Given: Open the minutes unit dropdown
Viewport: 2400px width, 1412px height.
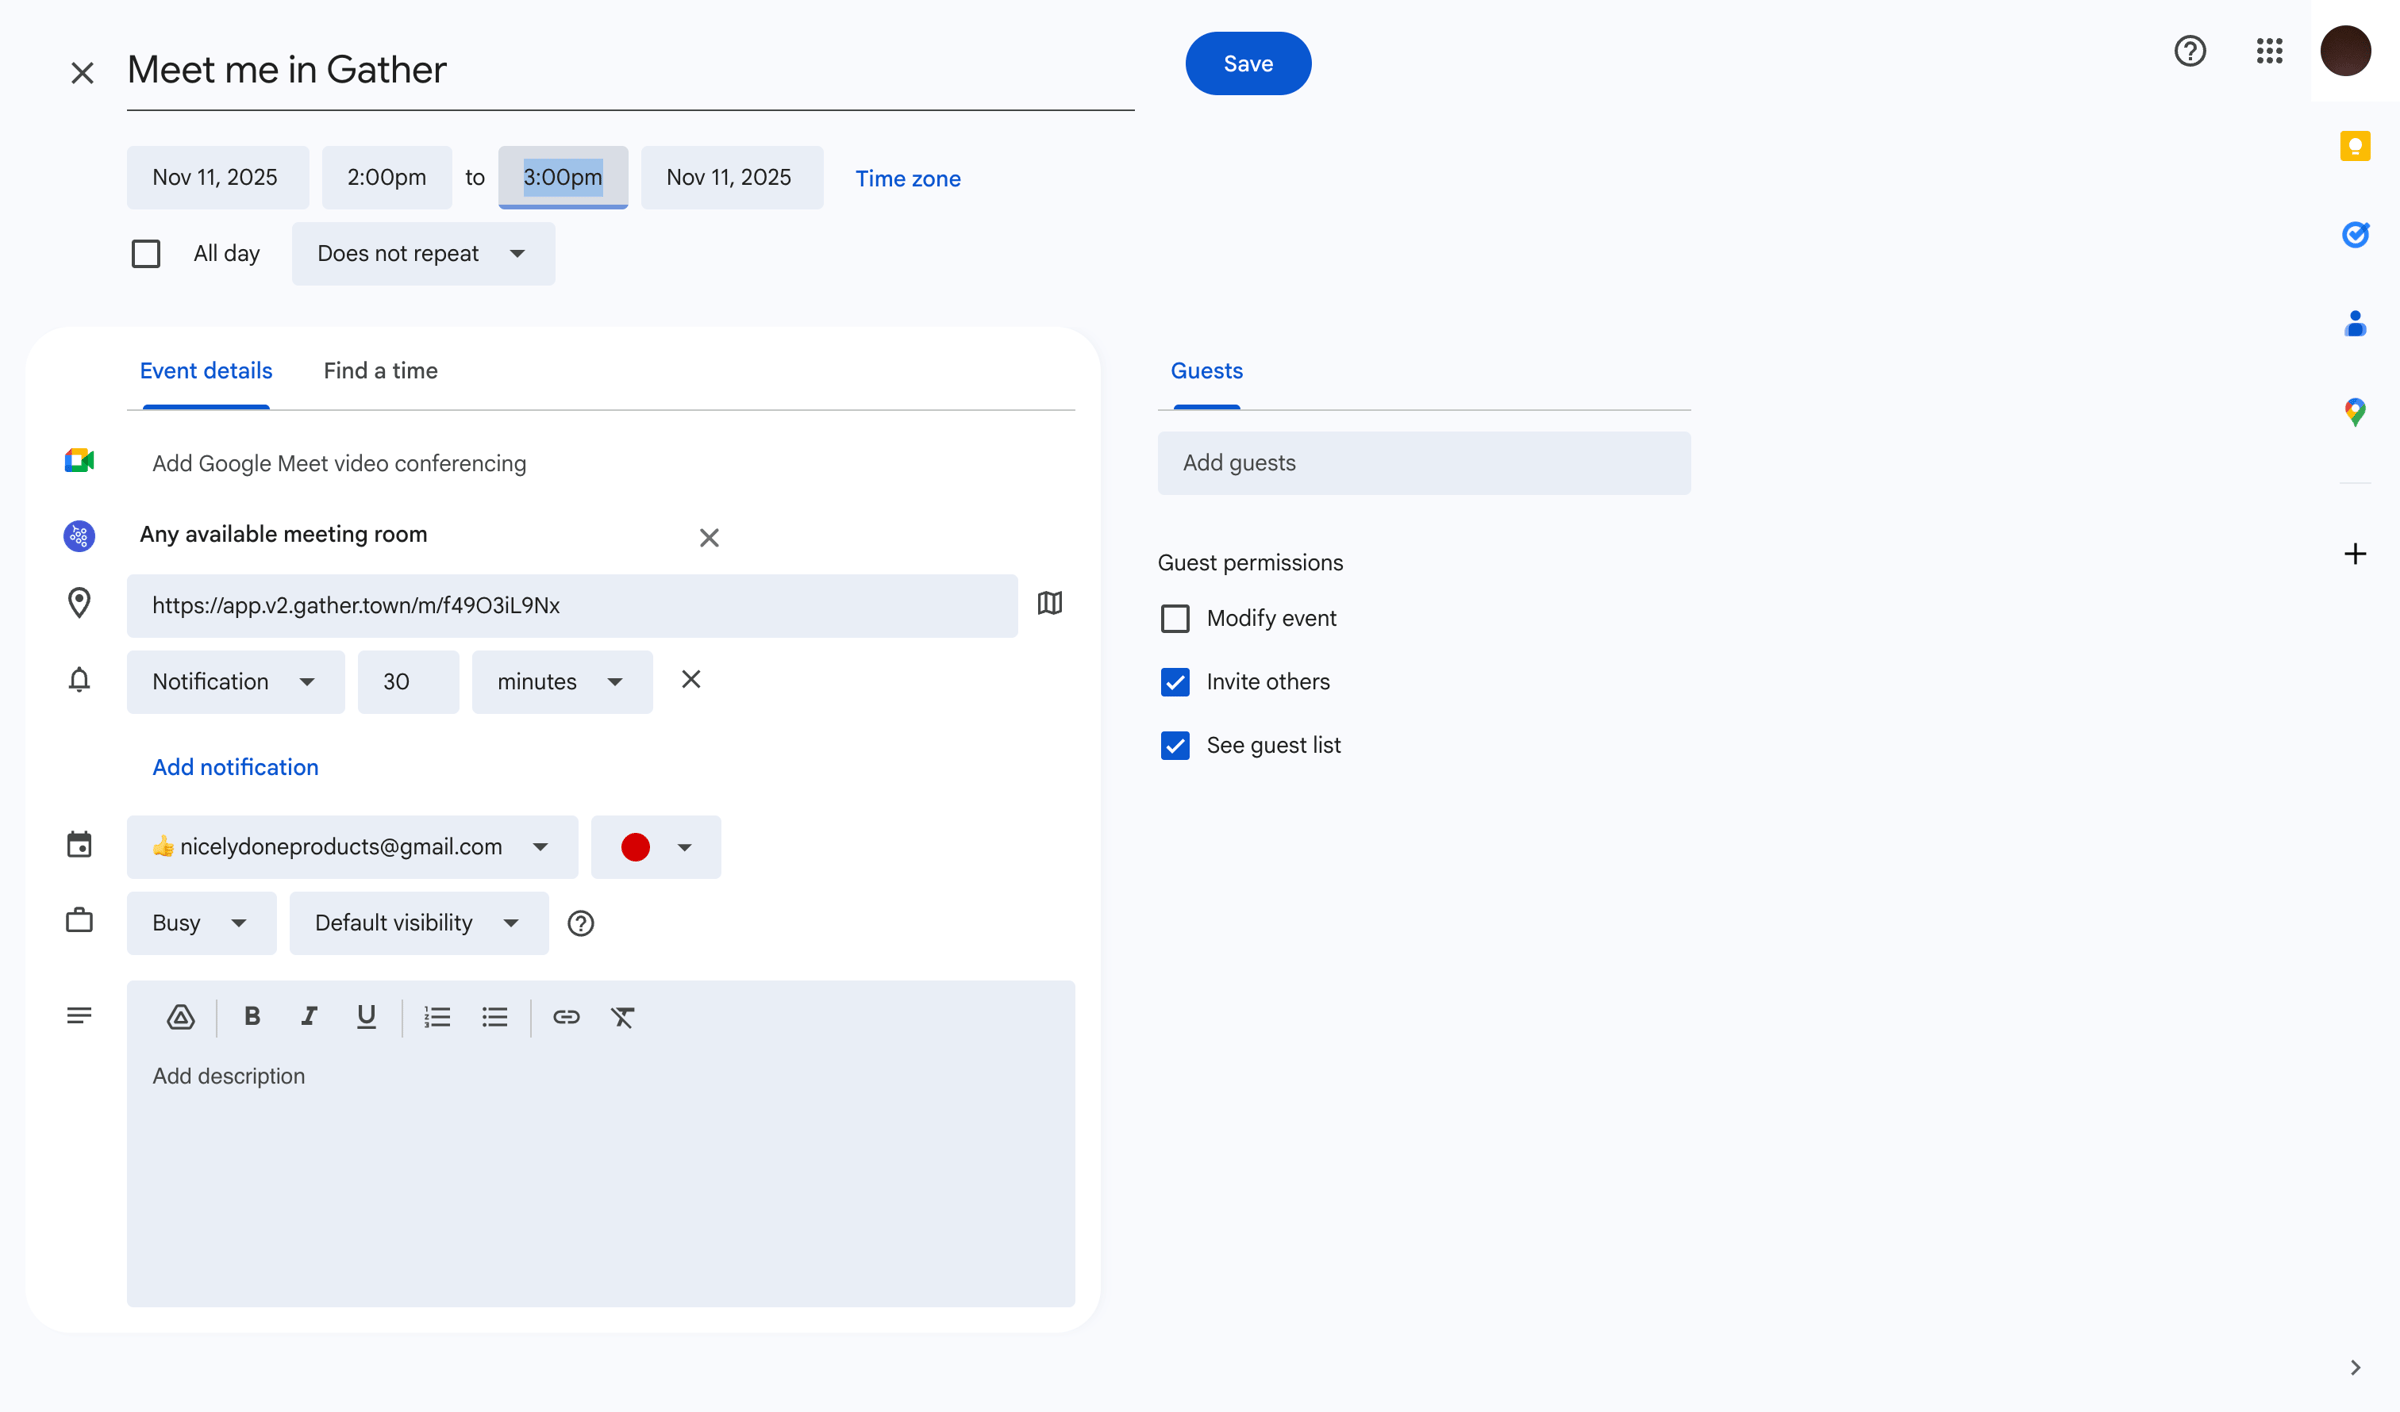Looking at the screenshot, I should pyautogui.click(x=562, y=682).
